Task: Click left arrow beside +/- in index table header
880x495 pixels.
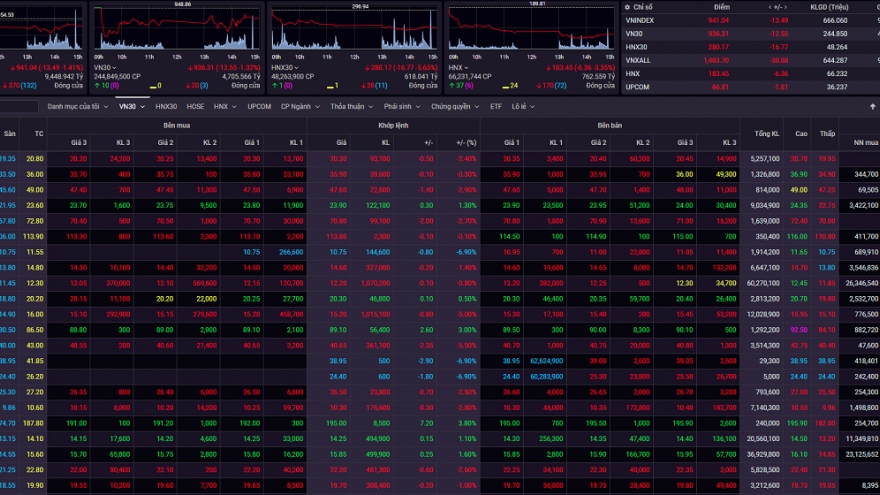Action: [x=770, y=7]
